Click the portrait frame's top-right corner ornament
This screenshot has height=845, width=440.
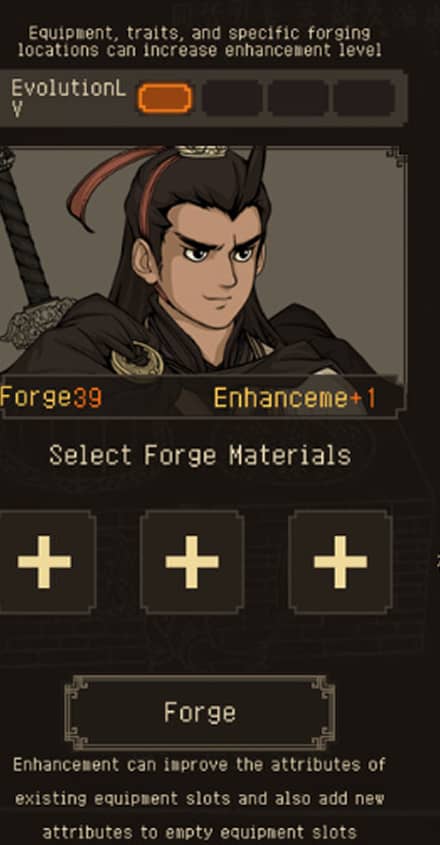point(396,156)
